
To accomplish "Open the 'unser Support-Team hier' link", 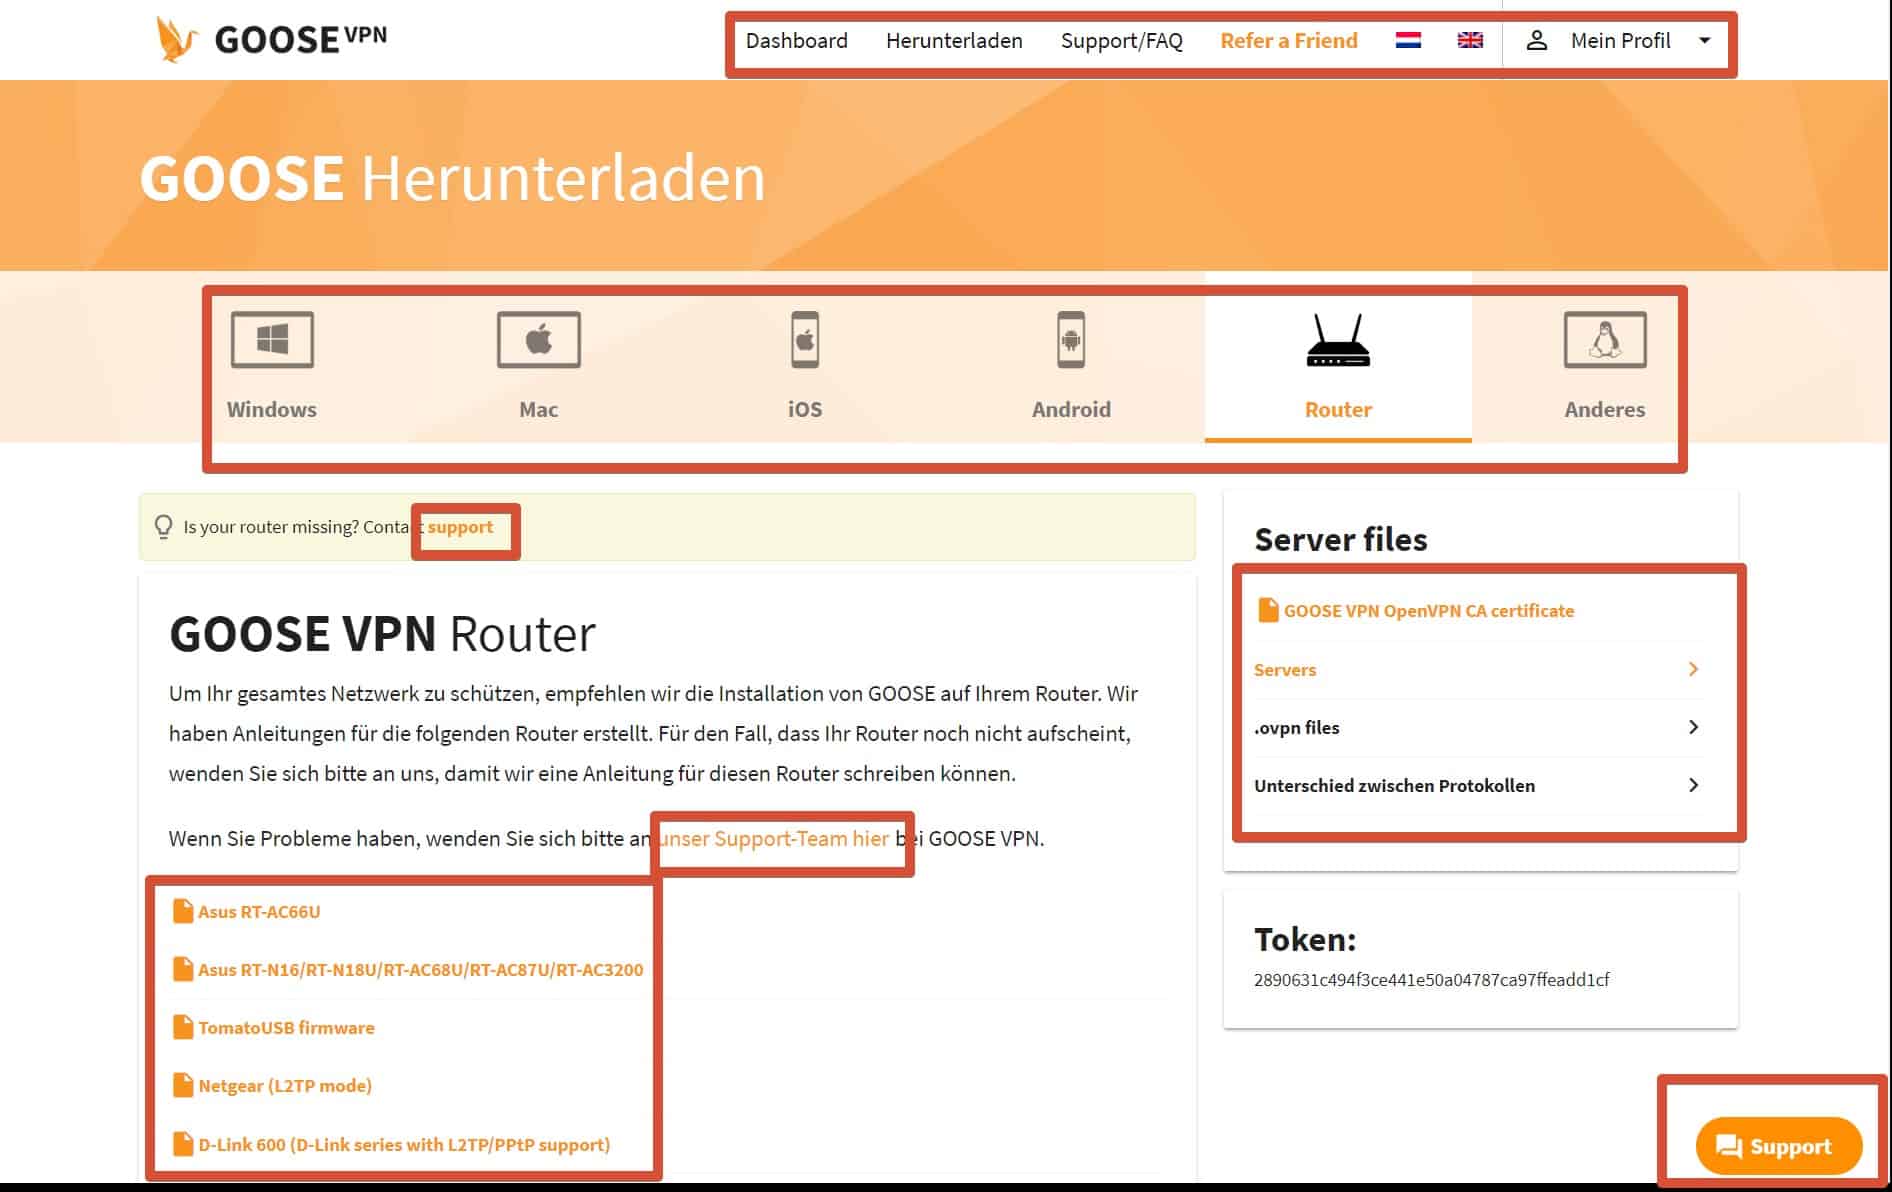I will [774, 838].
